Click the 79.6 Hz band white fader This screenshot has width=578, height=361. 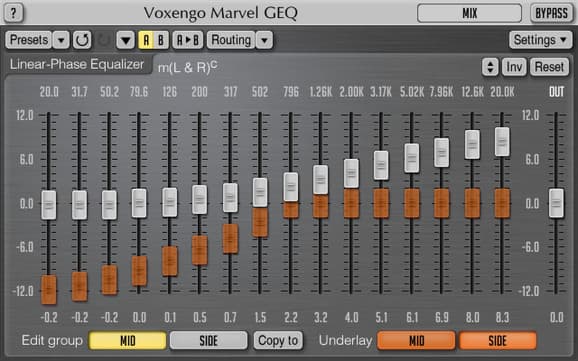139,203
